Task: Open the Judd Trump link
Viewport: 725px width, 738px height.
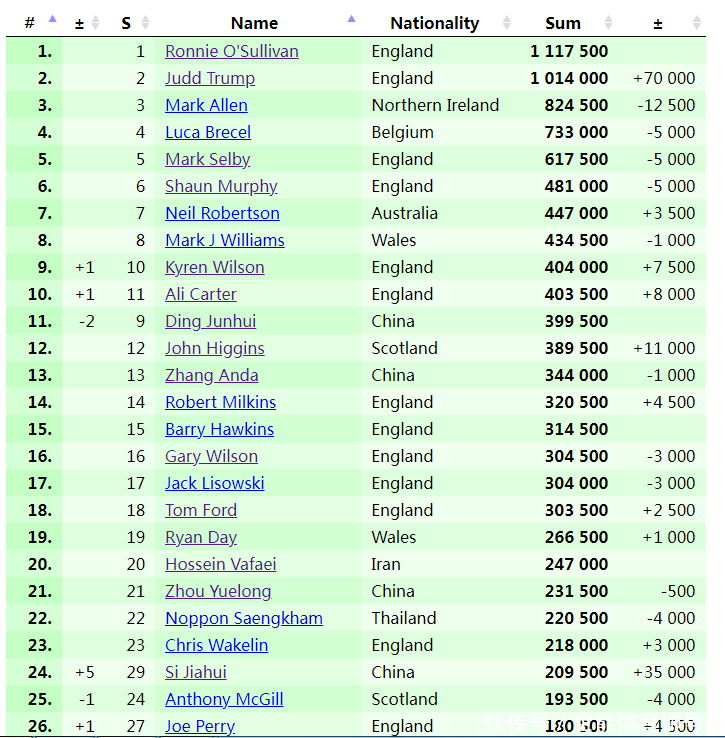Action: point(210,78)
